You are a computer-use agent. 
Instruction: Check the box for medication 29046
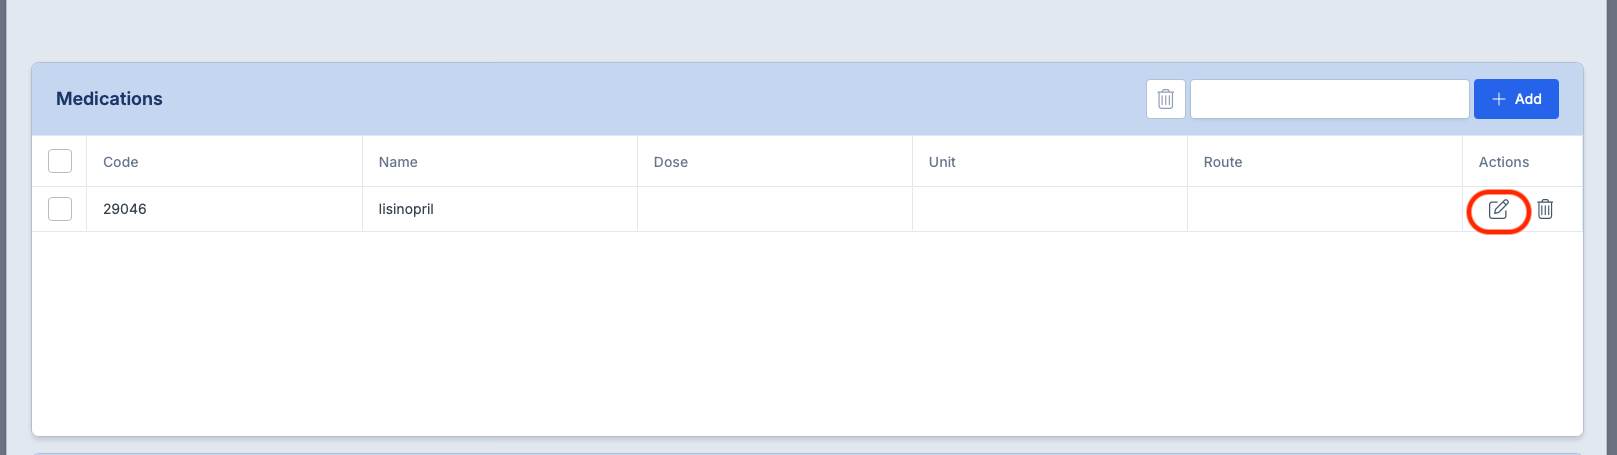point(60,209)
